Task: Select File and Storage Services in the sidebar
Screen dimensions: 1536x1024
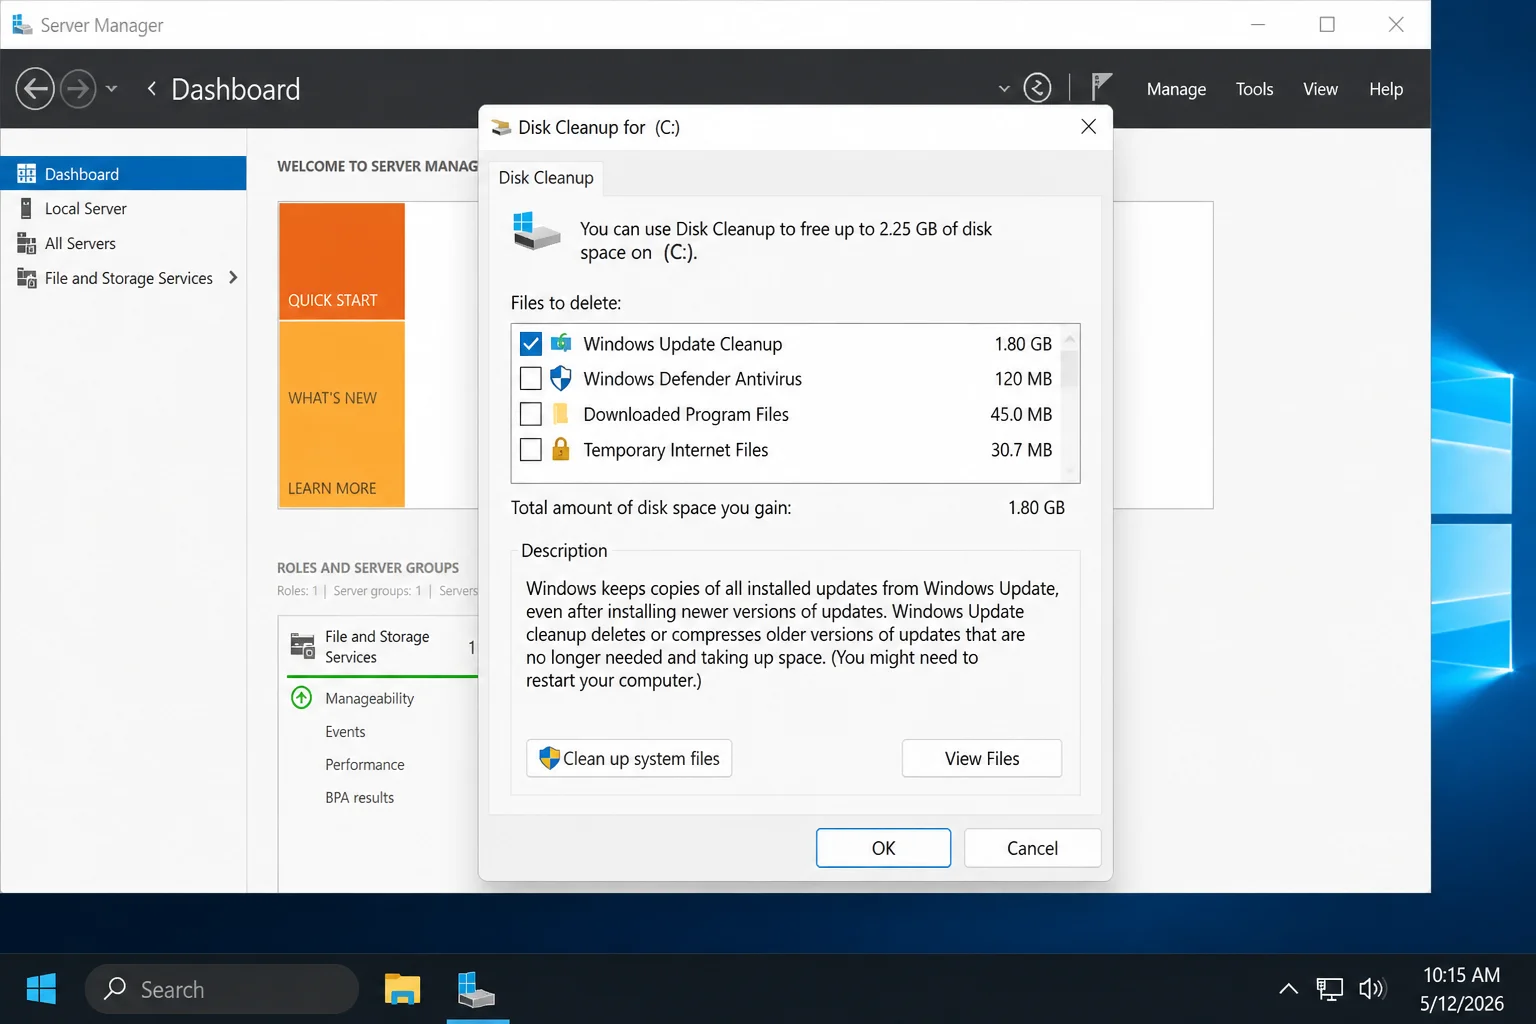Action: (x=123, y=278)
